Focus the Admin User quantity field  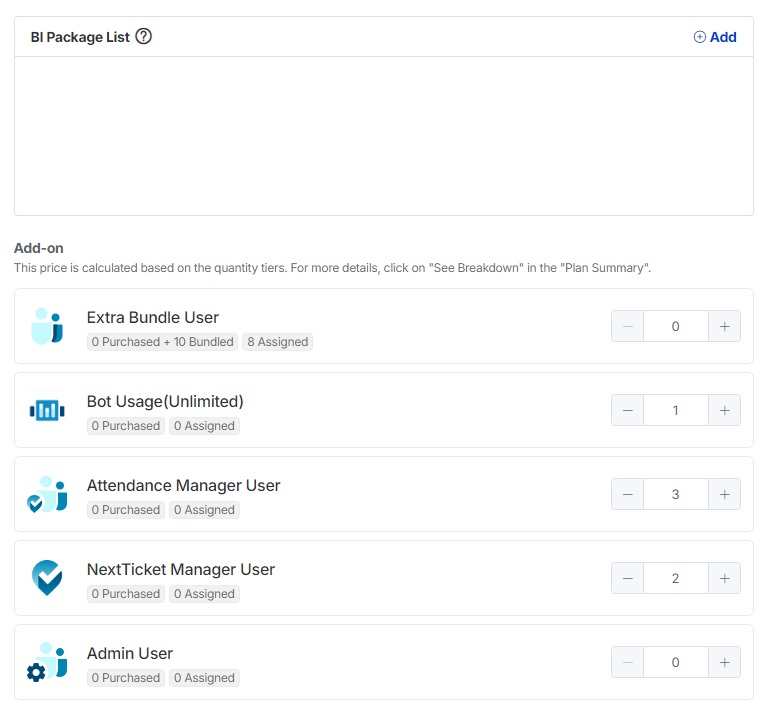click(x=676, y=662)
